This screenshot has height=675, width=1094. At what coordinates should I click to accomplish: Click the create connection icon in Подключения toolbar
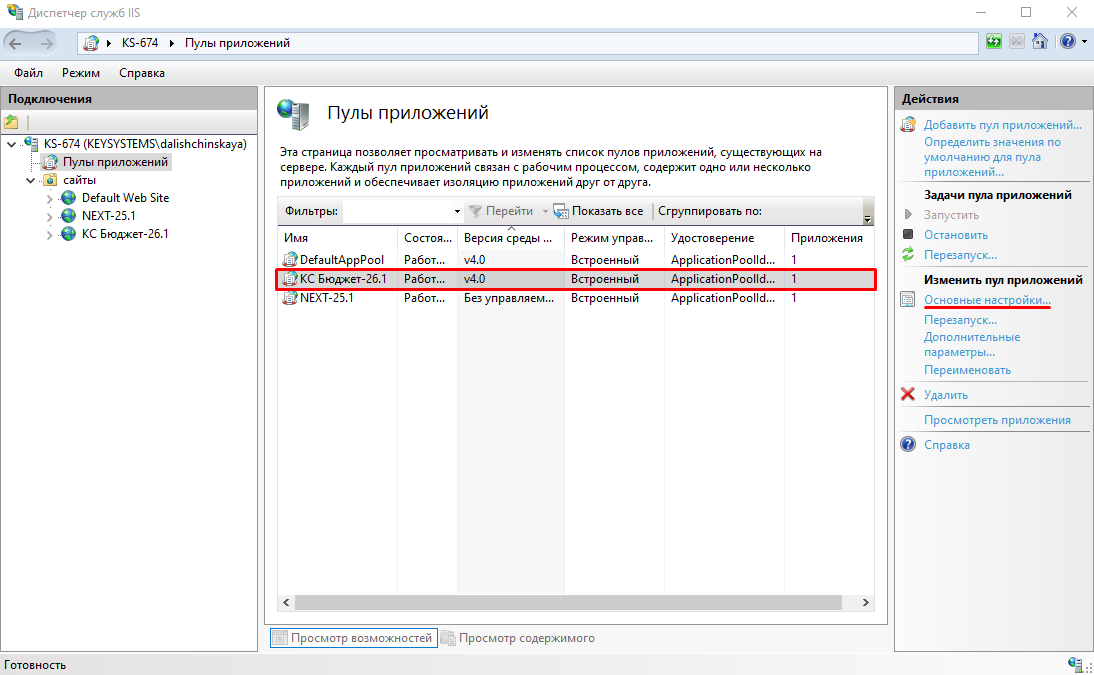click(x=12, y=122)
